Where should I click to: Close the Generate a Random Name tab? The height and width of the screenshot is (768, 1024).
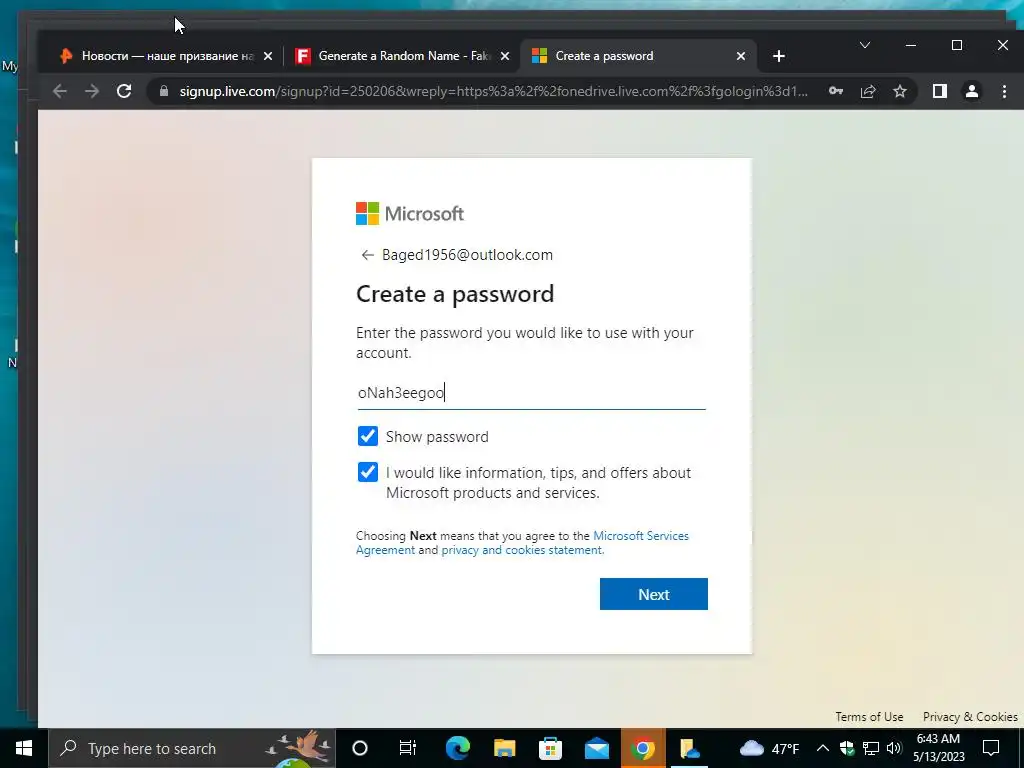tap(505, 56)
